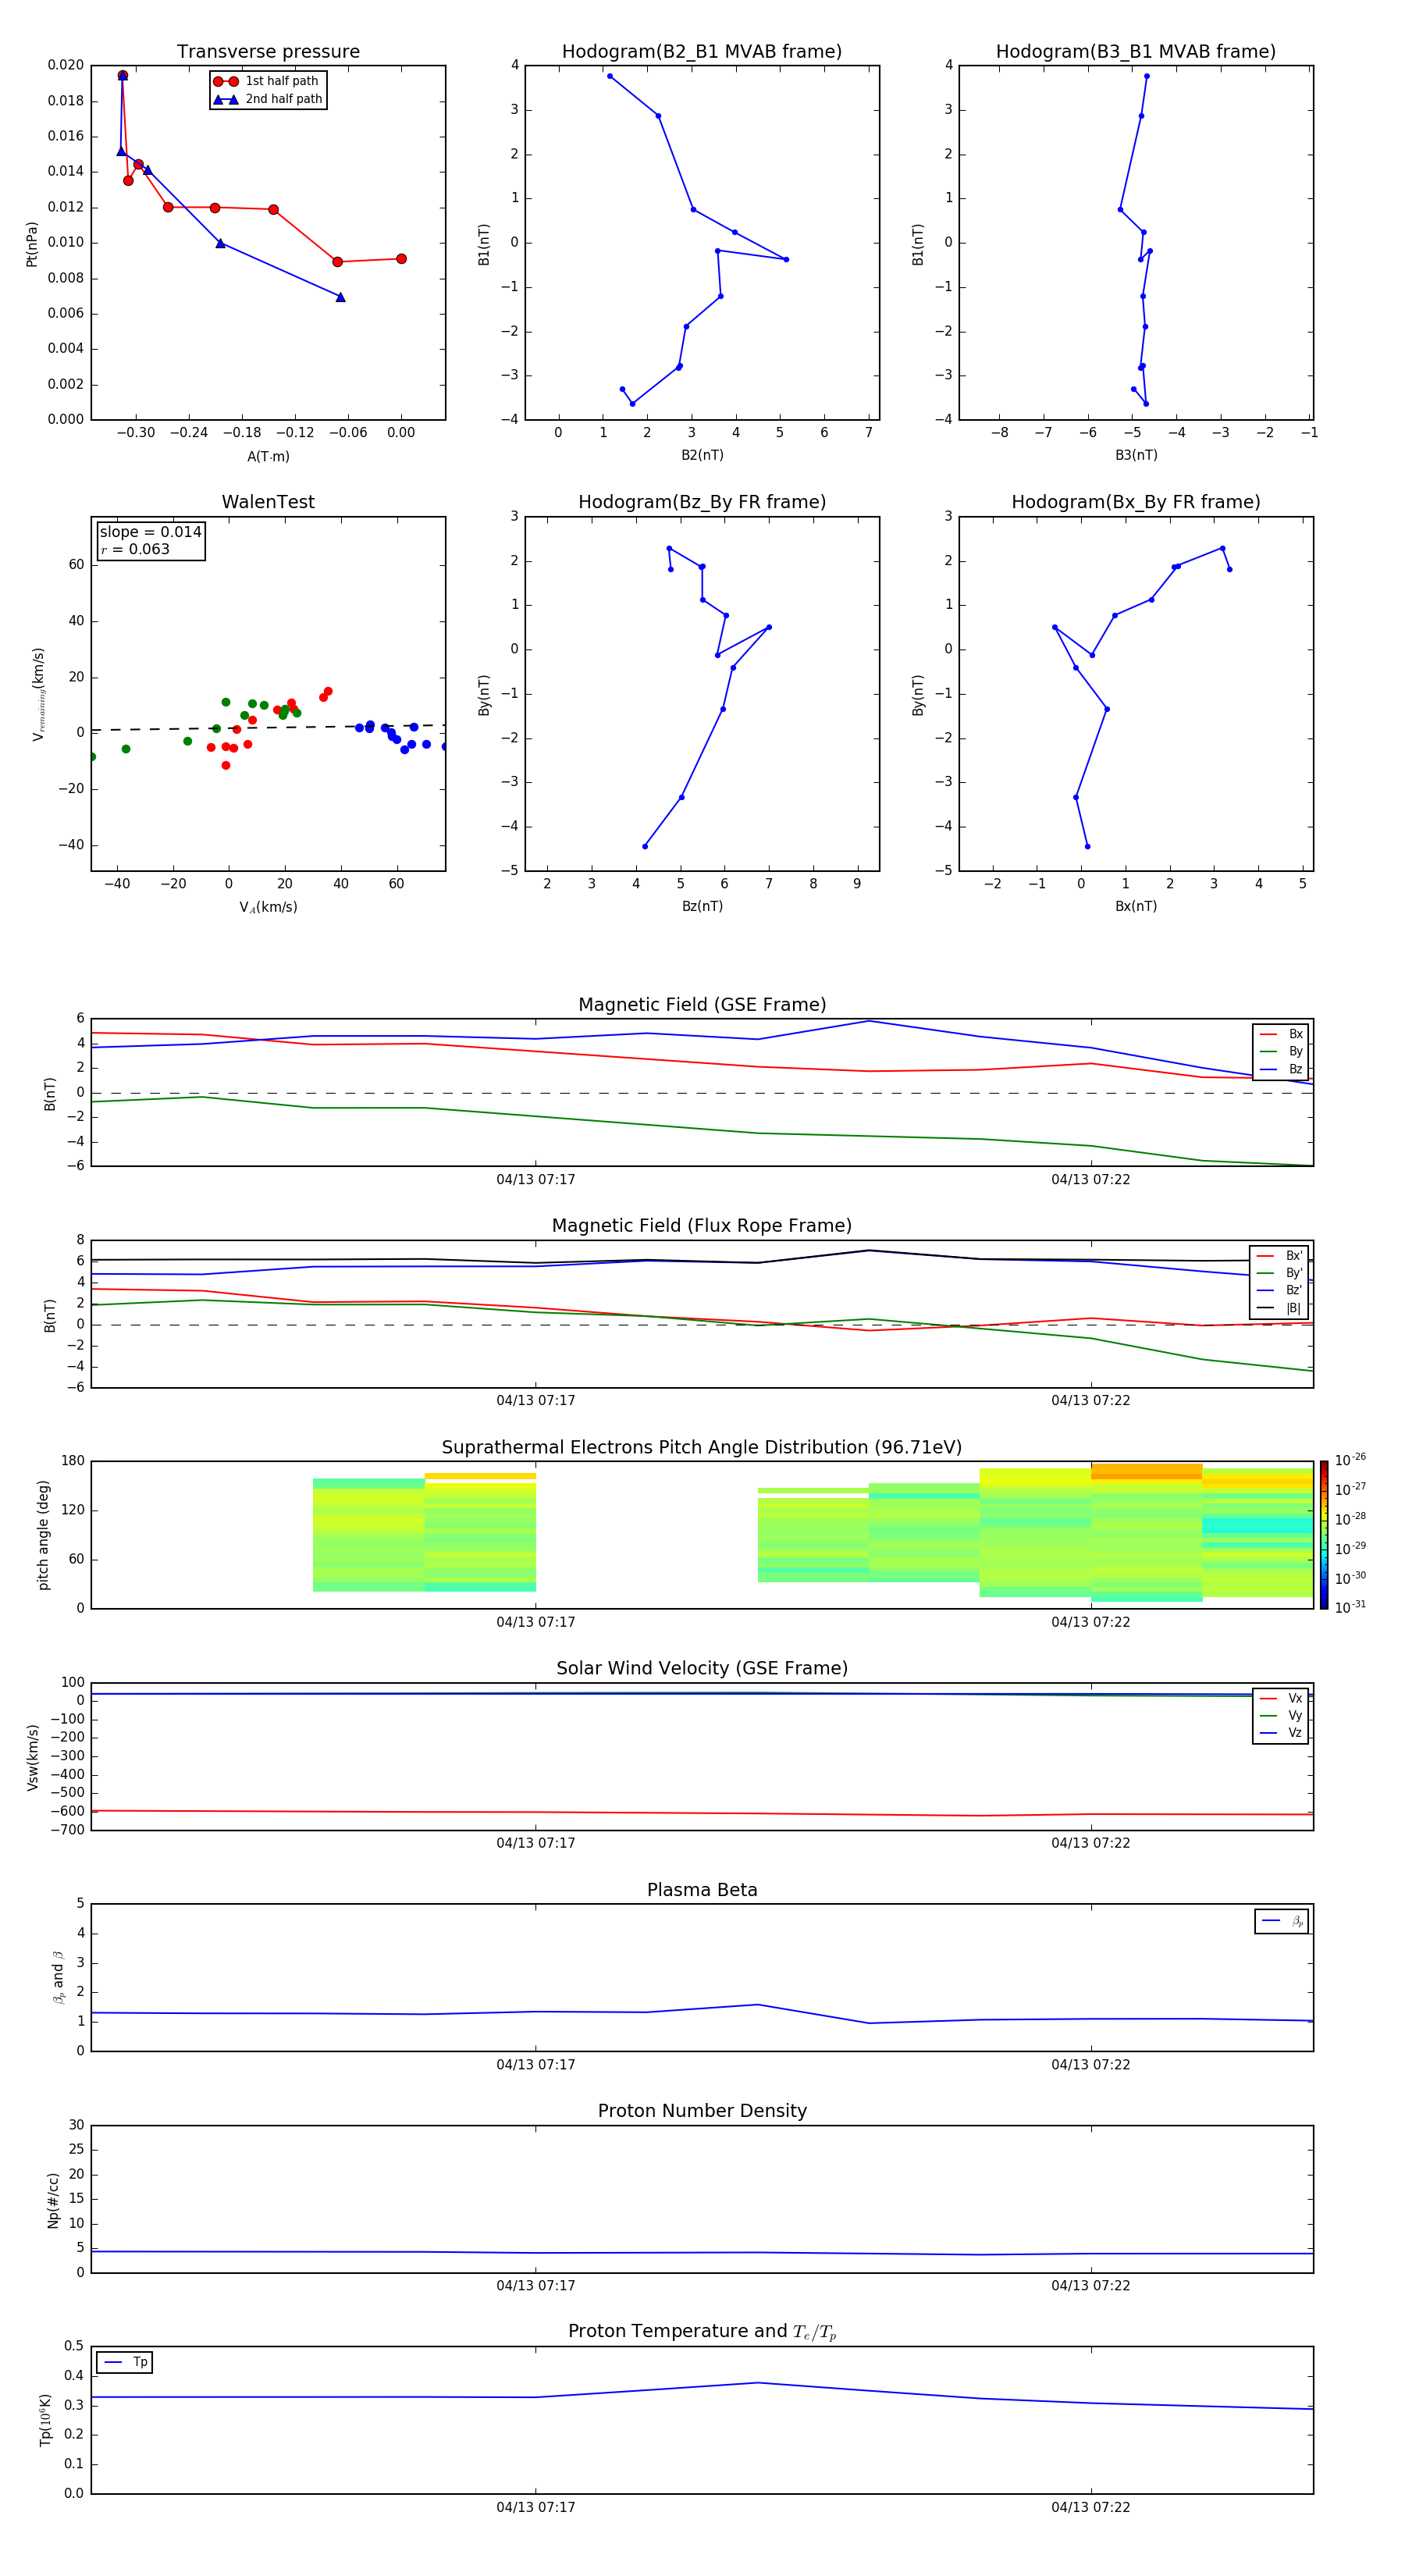1405x2576 pixels.
Task: Click the Tp(10^6K) axis label
Action: 45,2420
